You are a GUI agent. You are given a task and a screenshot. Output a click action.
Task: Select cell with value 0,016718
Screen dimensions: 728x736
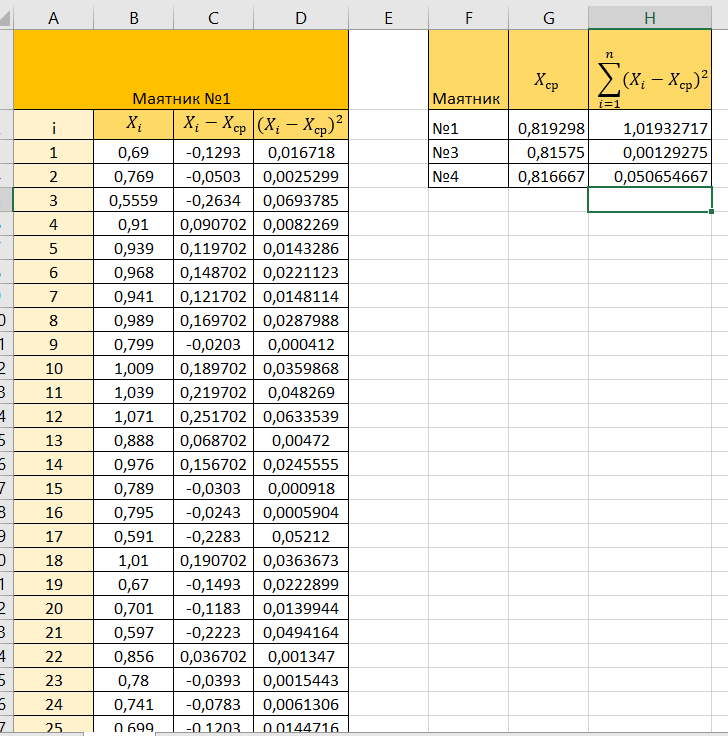coord(301,152)
